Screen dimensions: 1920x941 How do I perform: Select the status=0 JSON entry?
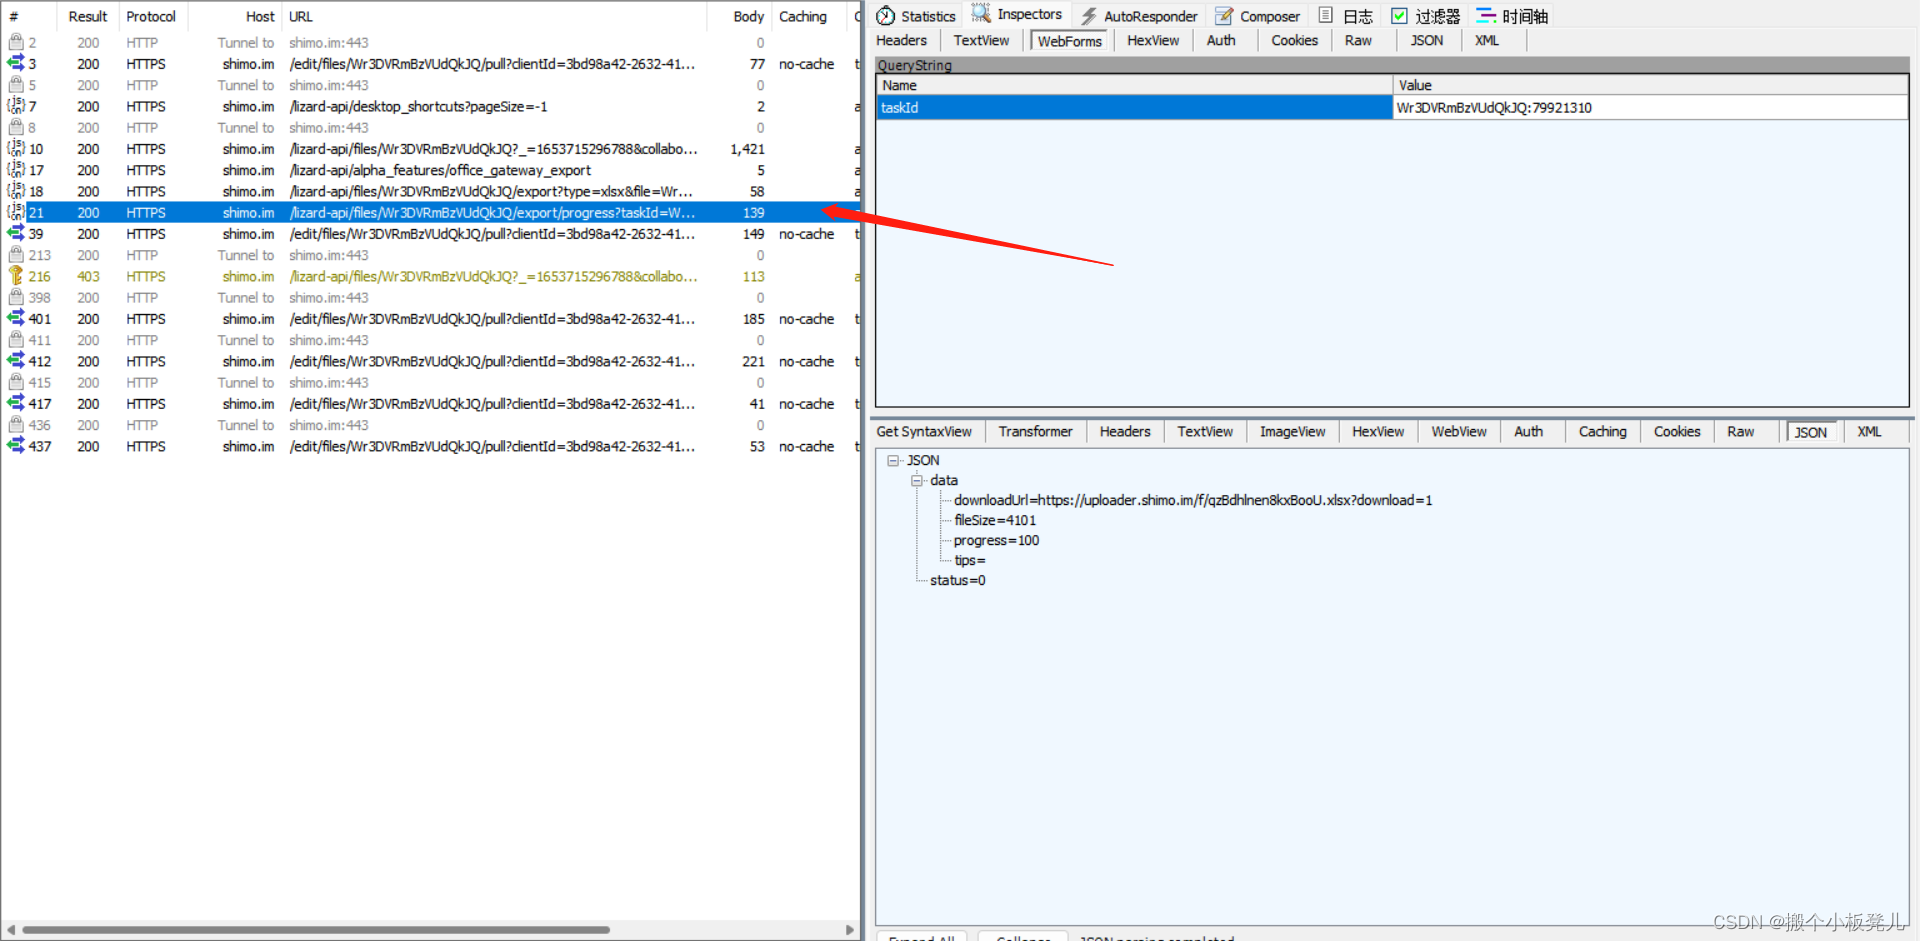coord(958,580)
